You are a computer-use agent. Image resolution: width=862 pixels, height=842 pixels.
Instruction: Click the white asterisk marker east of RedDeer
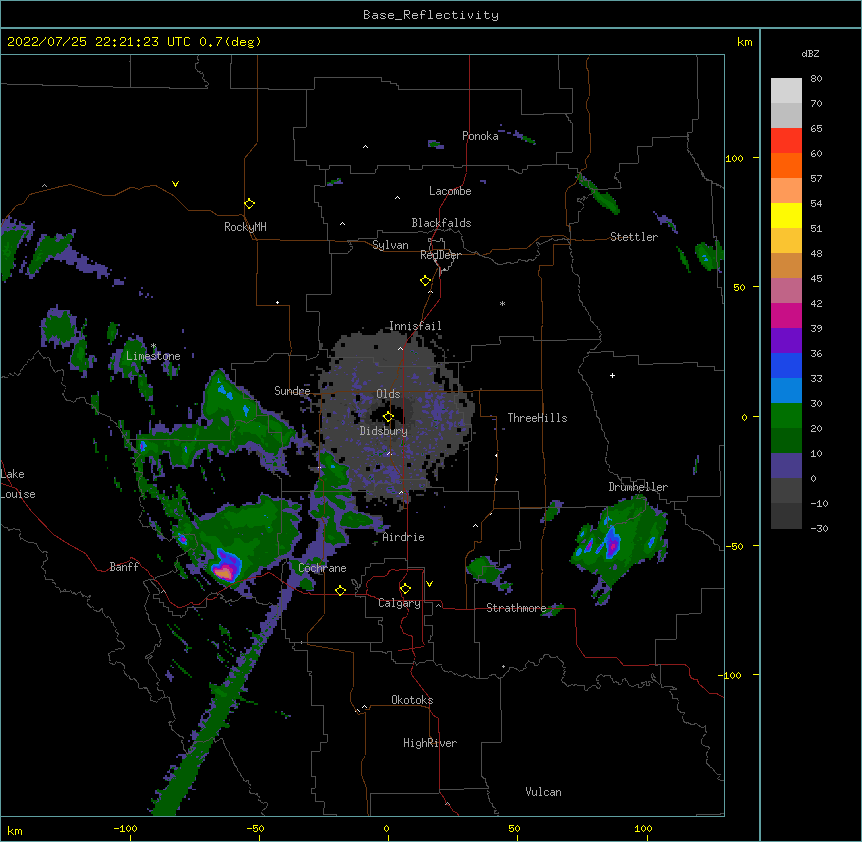tap(502, 303)
